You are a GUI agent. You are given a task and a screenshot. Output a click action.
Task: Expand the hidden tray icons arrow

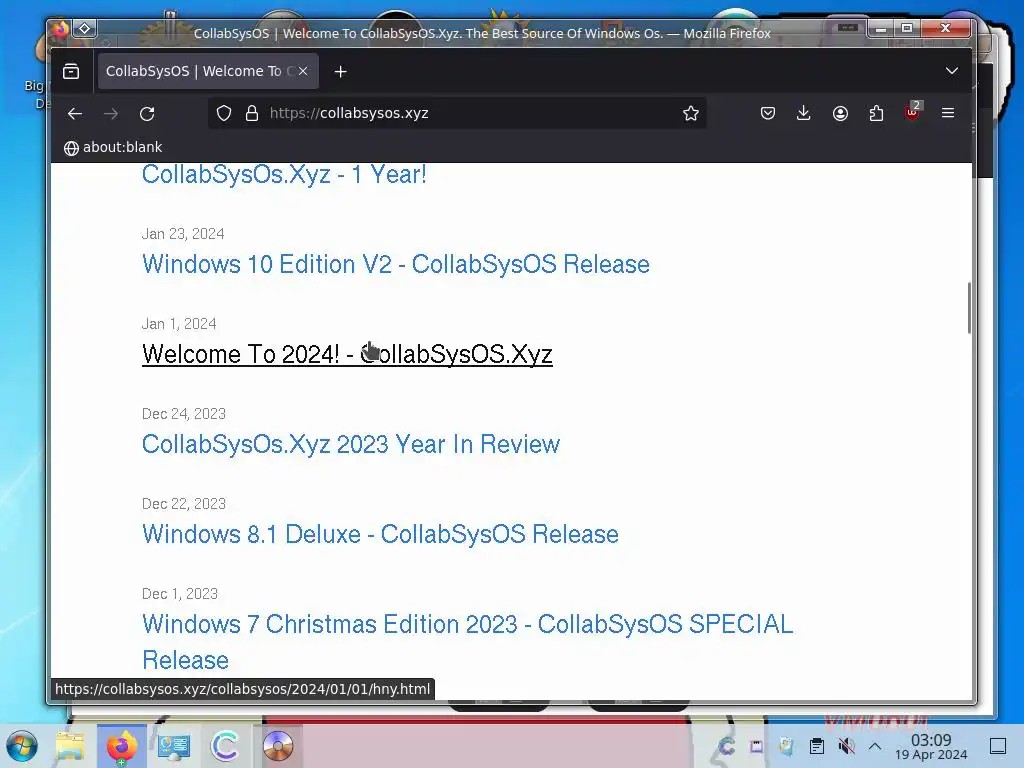pyautogui.click(x=875, y=746)
